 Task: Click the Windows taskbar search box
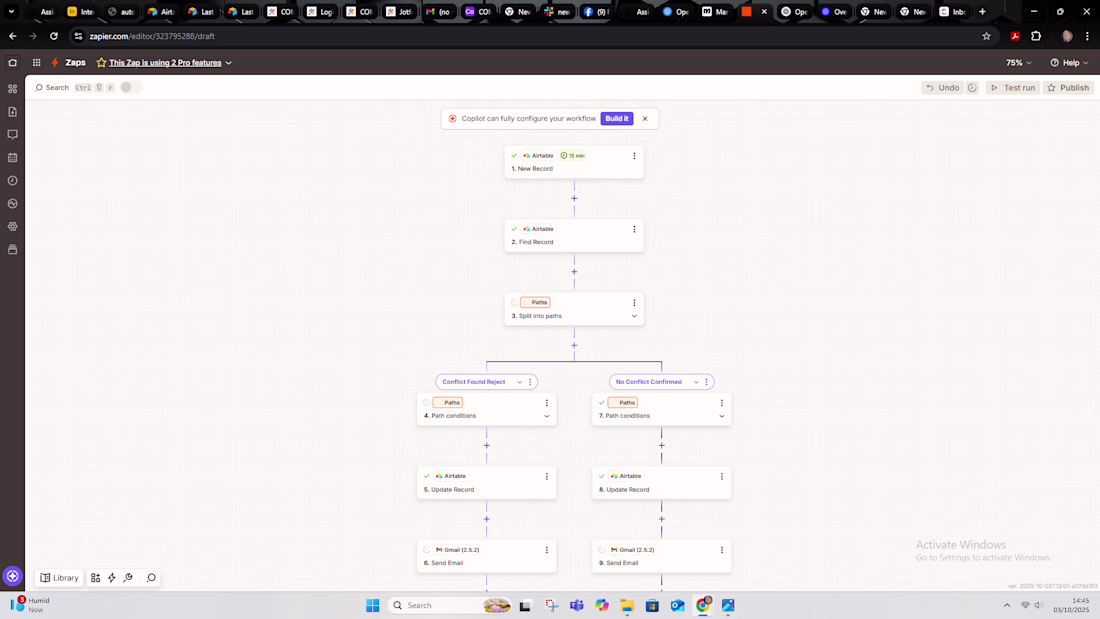(x=450, y=605)
